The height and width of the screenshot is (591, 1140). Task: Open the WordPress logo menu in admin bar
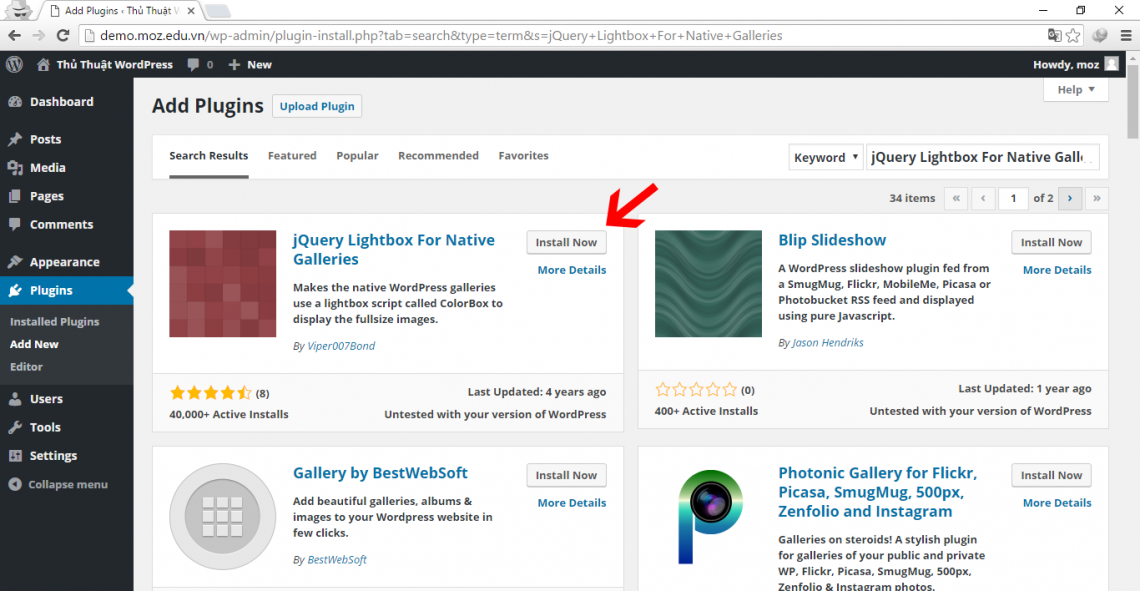(14, 64)
